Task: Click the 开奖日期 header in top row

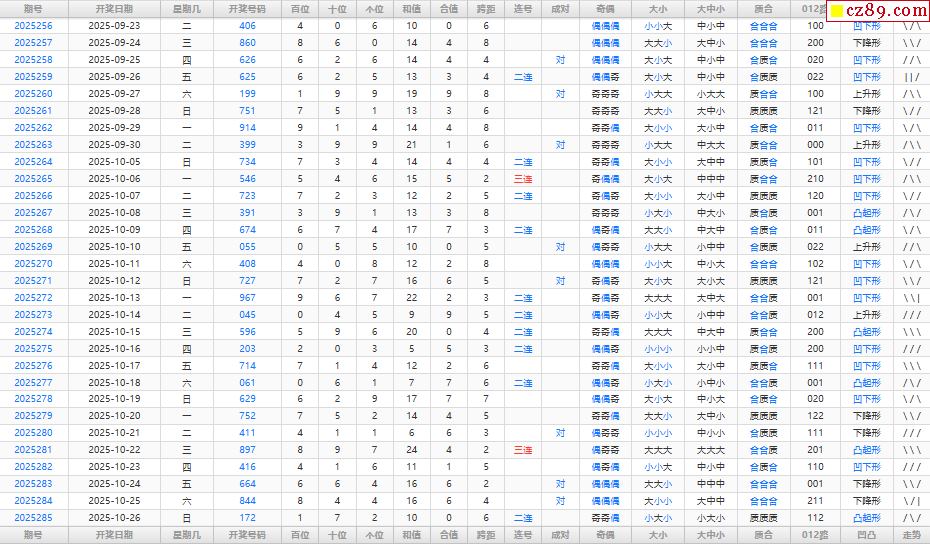Action: click(114, 8)
